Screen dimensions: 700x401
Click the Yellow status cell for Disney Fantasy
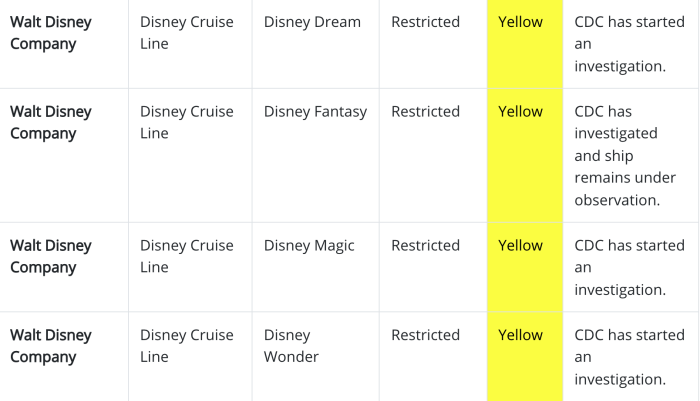(x=525, y=155)
